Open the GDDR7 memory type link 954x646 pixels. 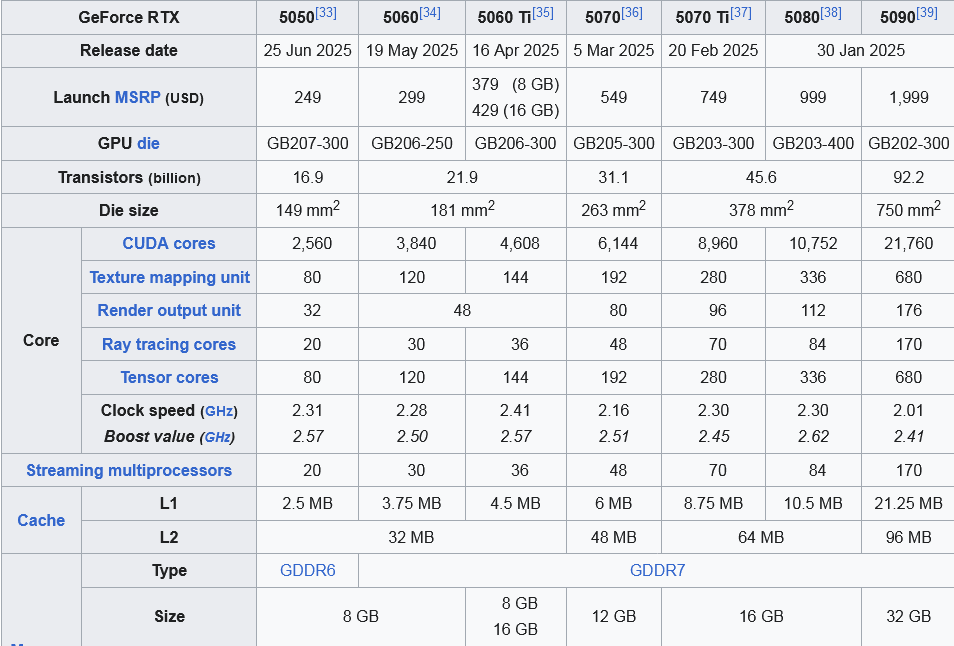tap(657, 570)
